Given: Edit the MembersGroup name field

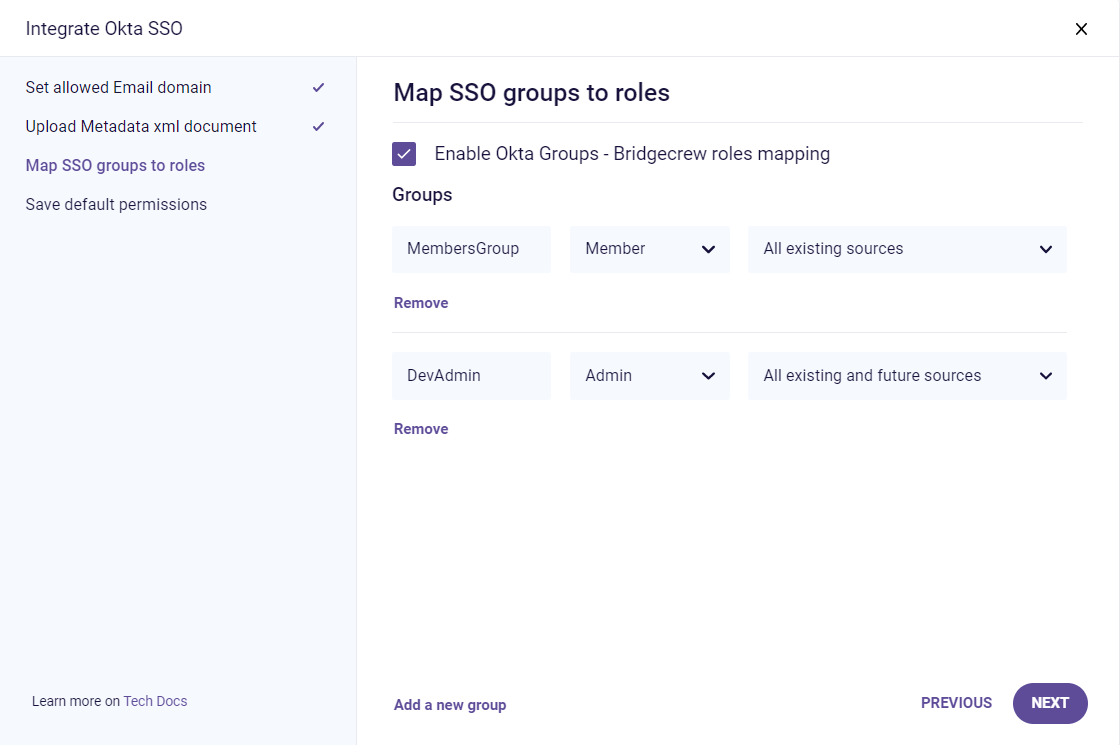Looking at the screenshot, I should coord(471,249).
